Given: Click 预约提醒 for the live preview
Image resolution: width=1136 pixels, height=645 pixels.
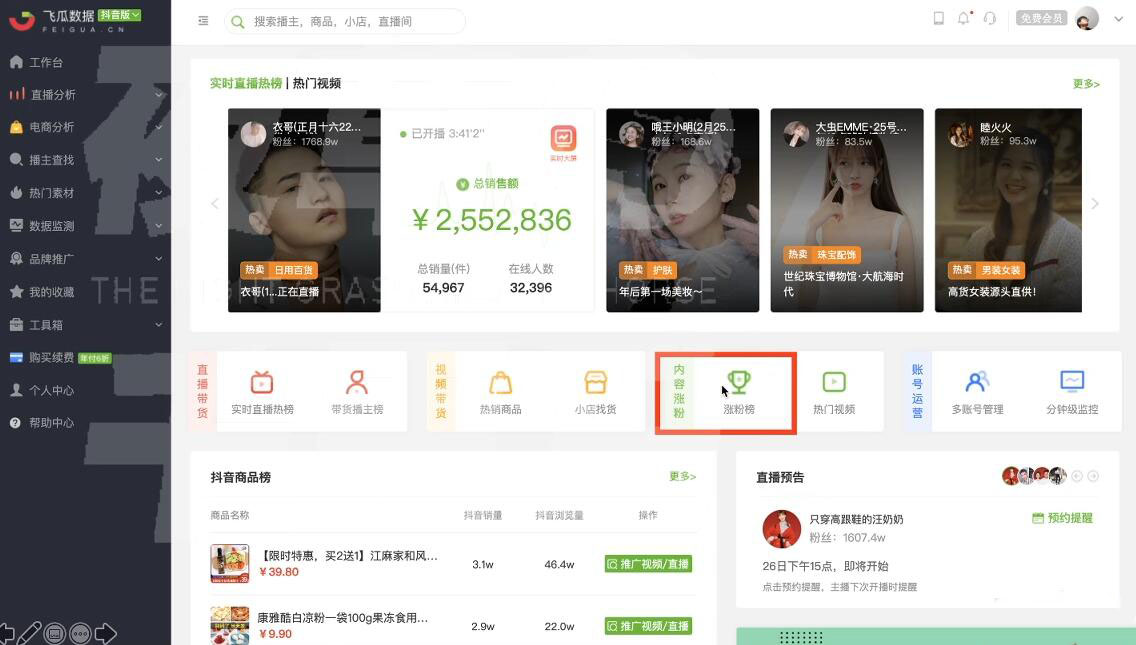Looking at the screenshot, I should (1062, 518).
